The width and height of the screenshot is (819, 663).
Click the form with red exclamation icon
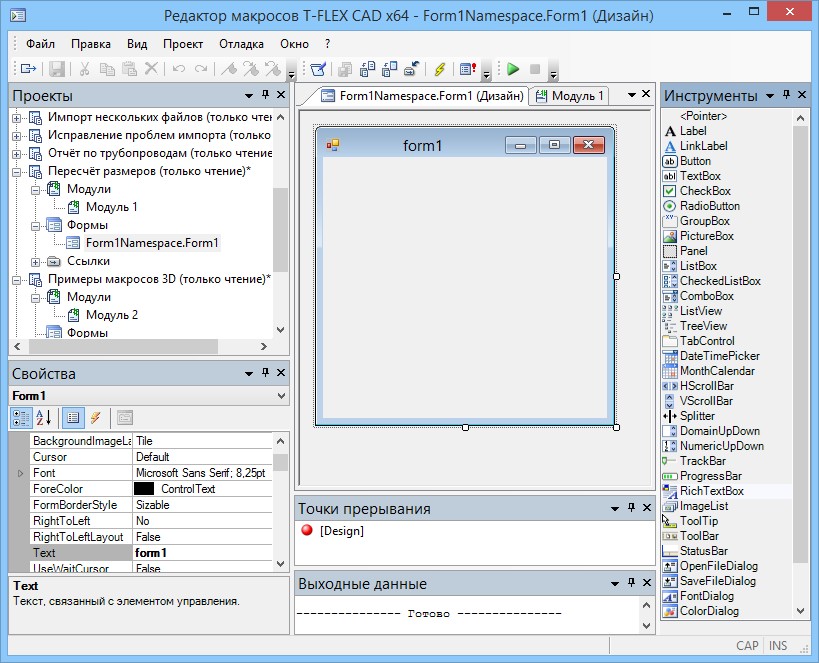(467, 68)
